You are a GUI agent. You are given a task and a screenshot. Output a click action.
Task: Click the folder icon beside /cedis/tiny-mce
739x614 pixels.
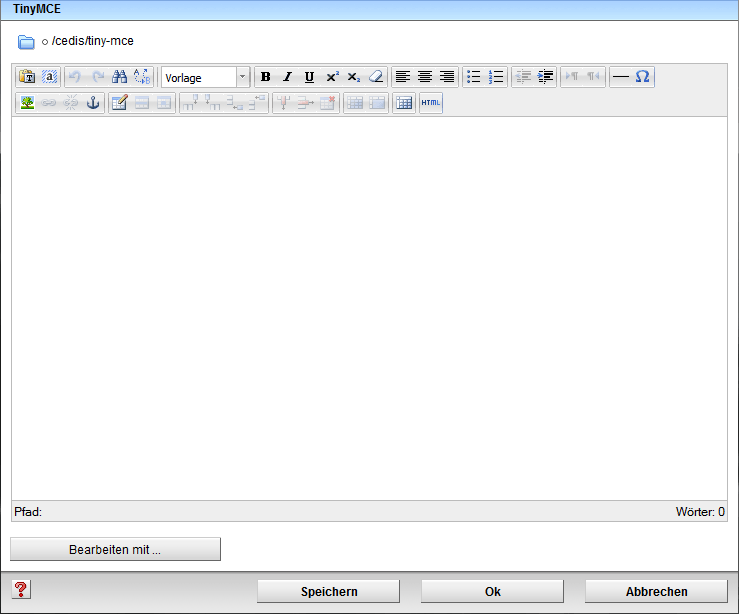26,42
